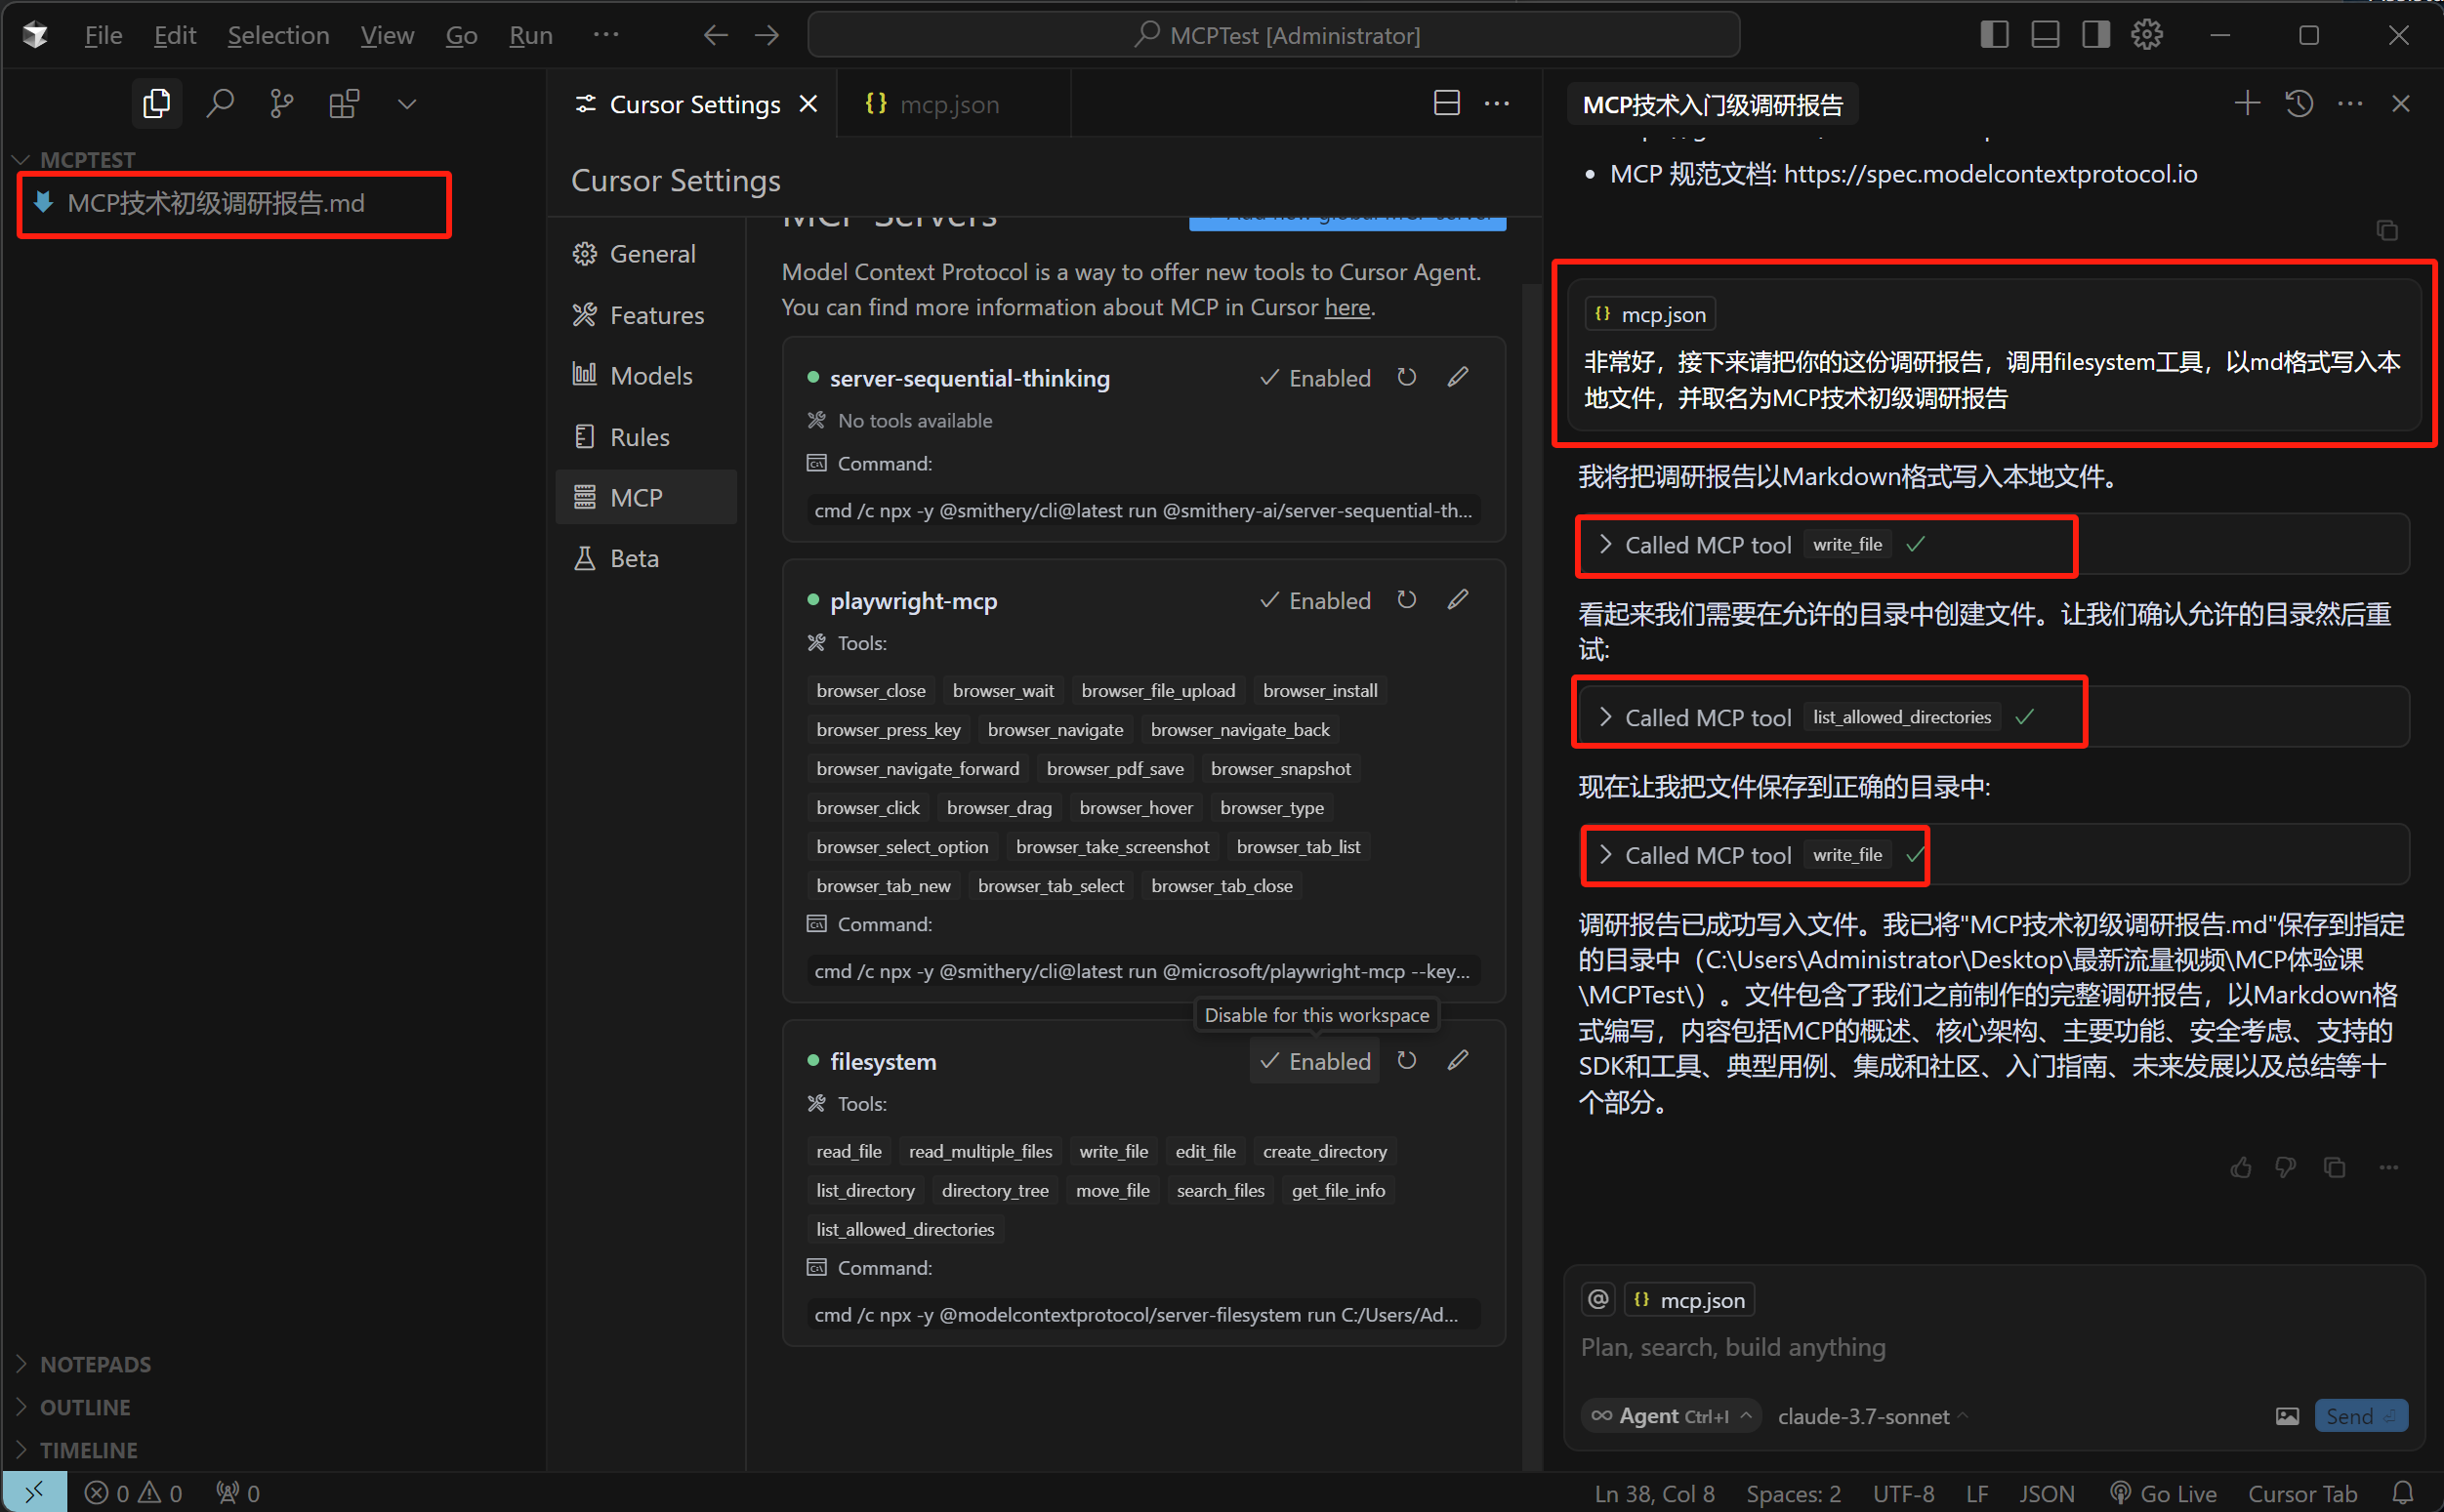Open the File menu
The width and height of the screenshot is (2444, 1512).
pyautogui.click(x=103, y=35)
